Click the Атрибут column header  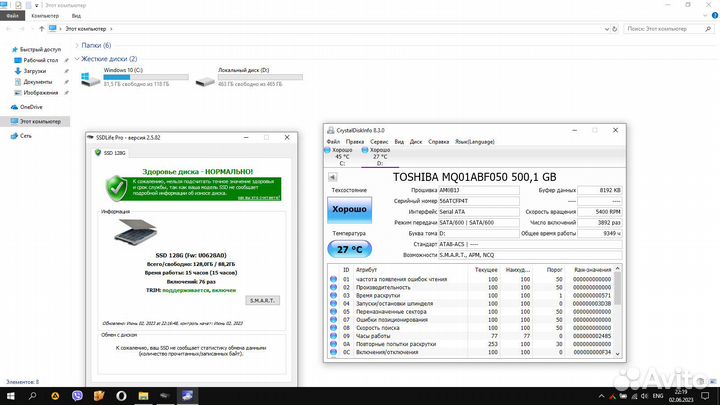click(366, 270)
